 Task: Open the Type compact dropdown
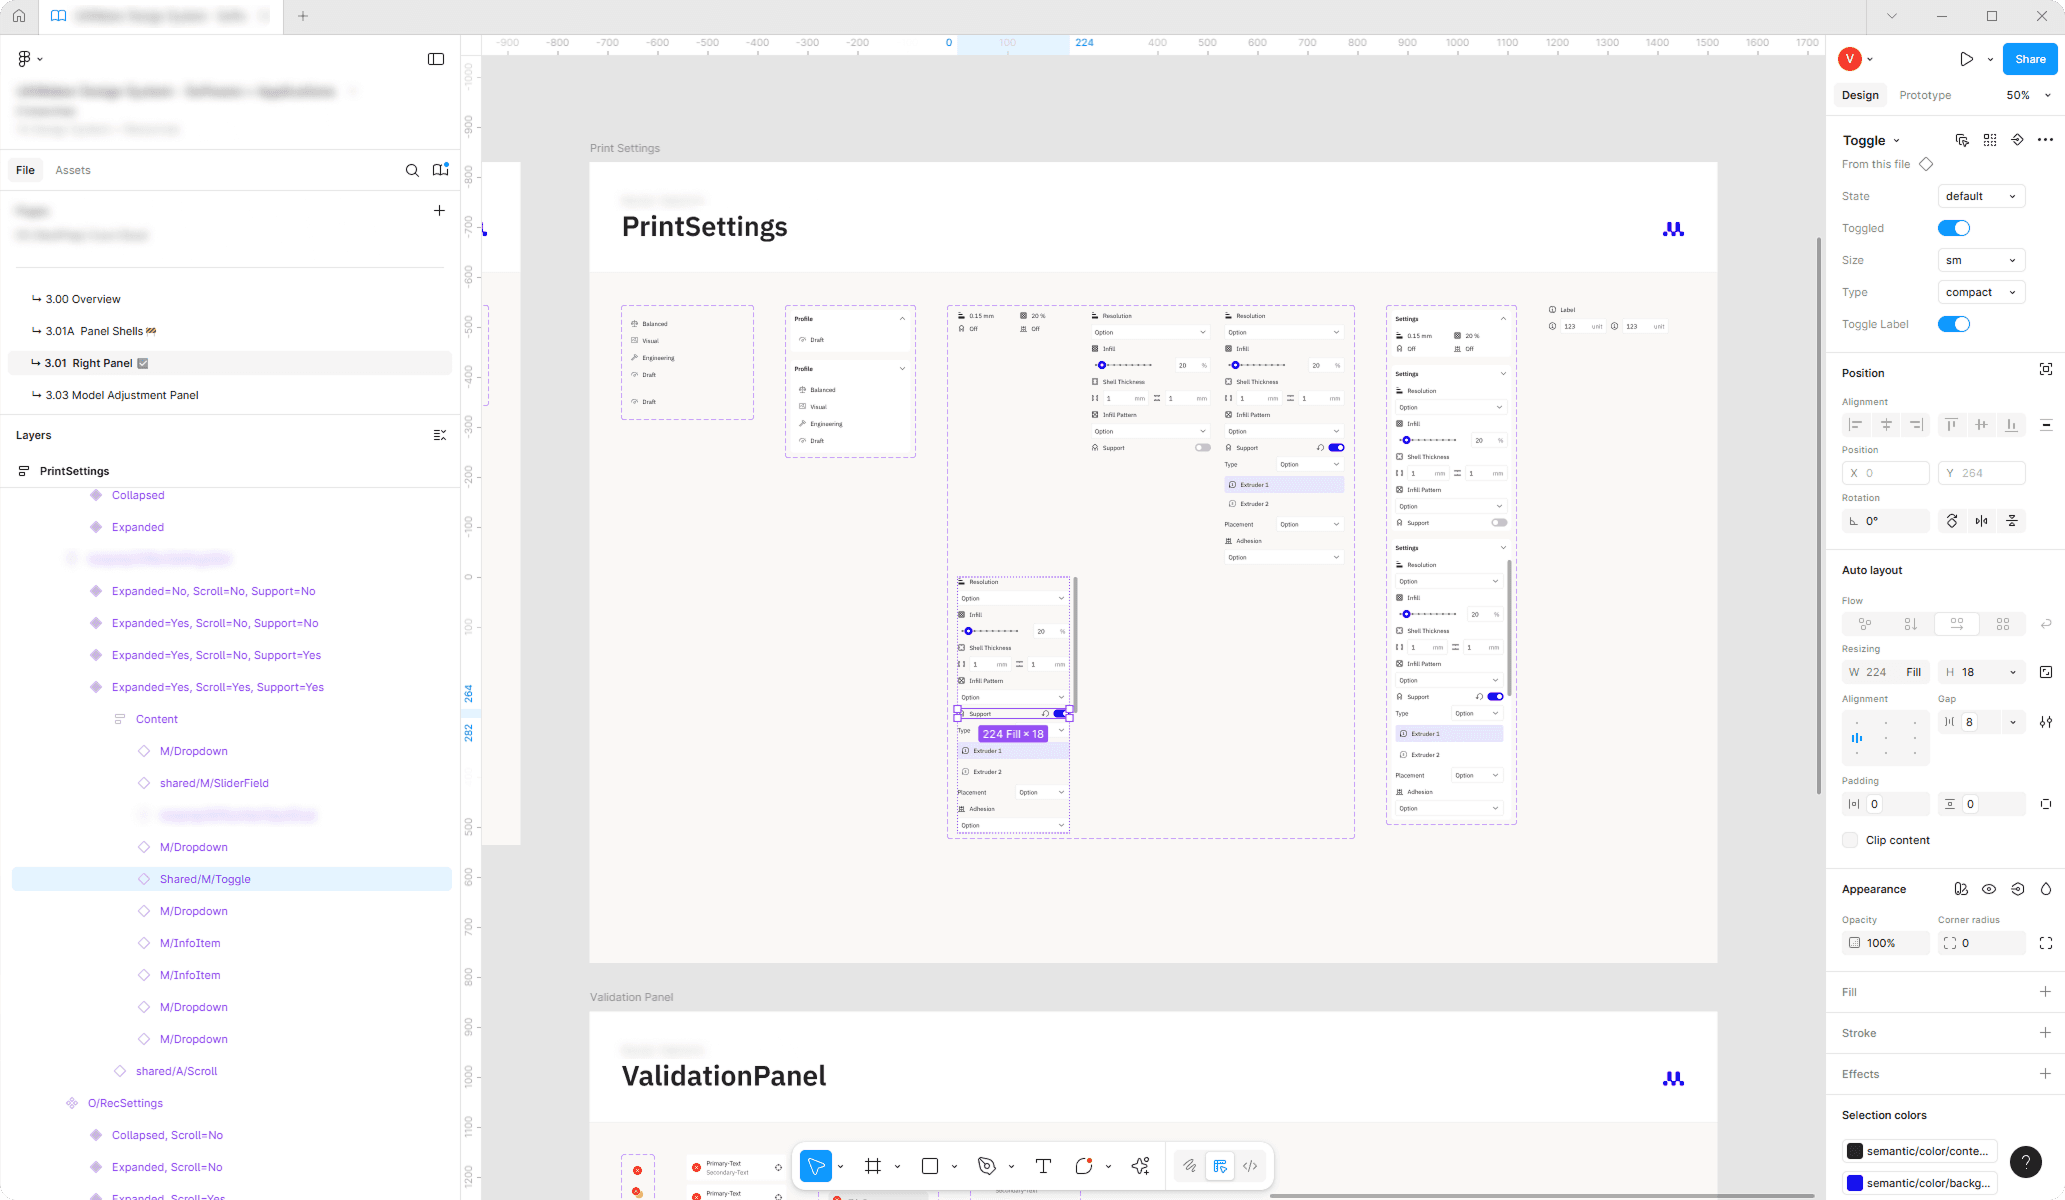tap(1981, 292)
